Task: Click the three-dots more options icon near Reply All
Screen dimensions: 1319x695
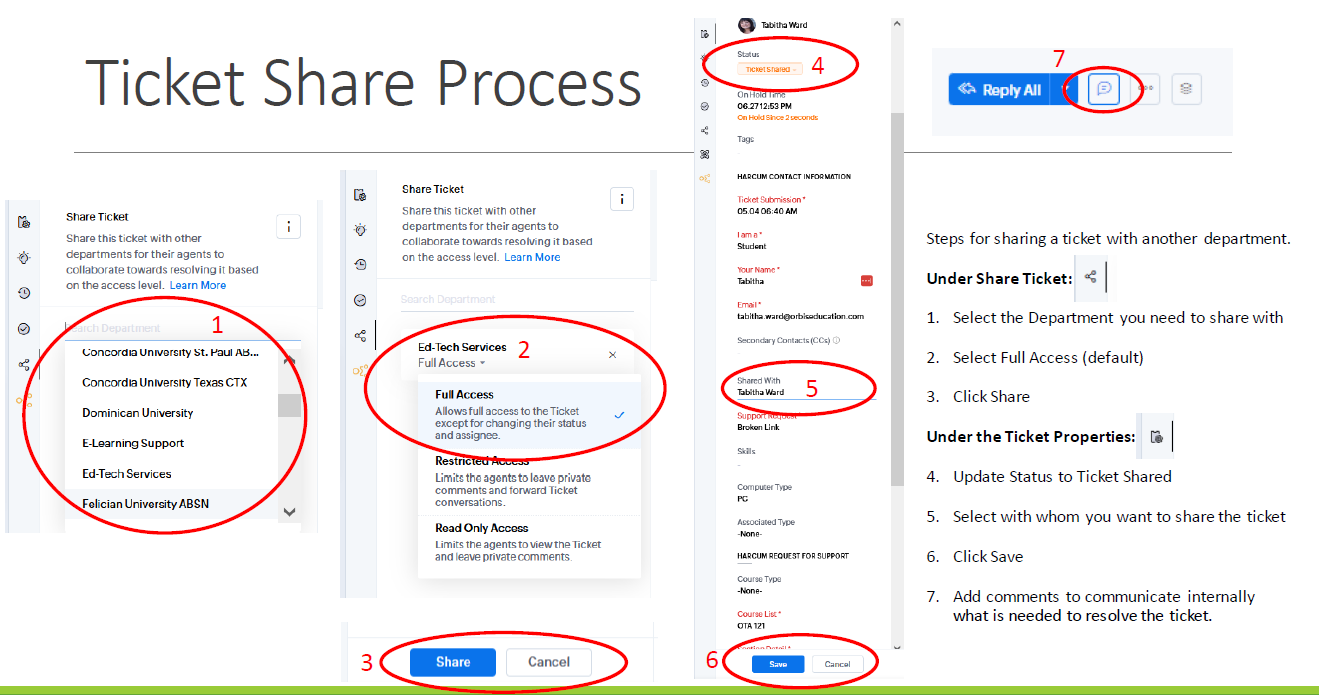Action: [1146, 89]
